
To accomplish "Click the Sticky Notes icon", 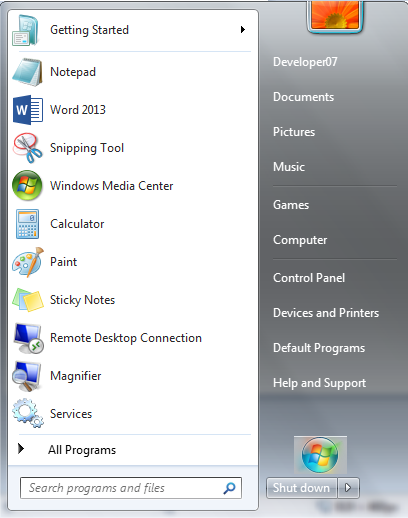I will click(x=28, y=300).
